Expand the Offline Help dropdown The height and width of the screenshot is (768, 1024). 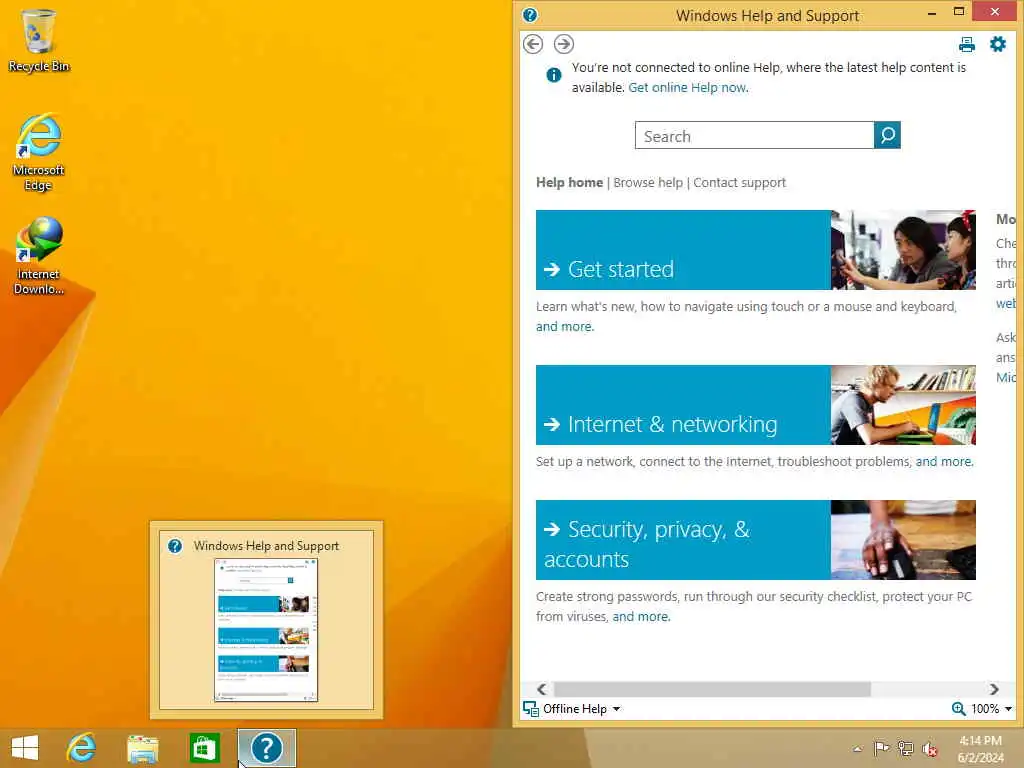pyautogui.click(x=616, y=709)
